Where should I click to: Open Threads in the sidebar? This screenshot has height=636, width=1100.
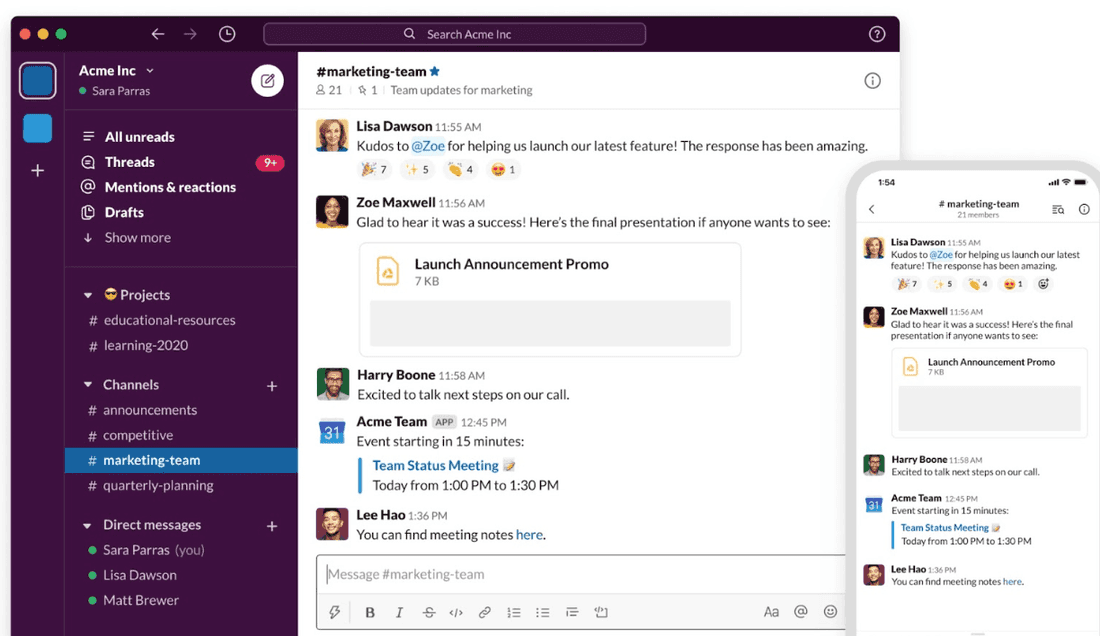(129, 162)
